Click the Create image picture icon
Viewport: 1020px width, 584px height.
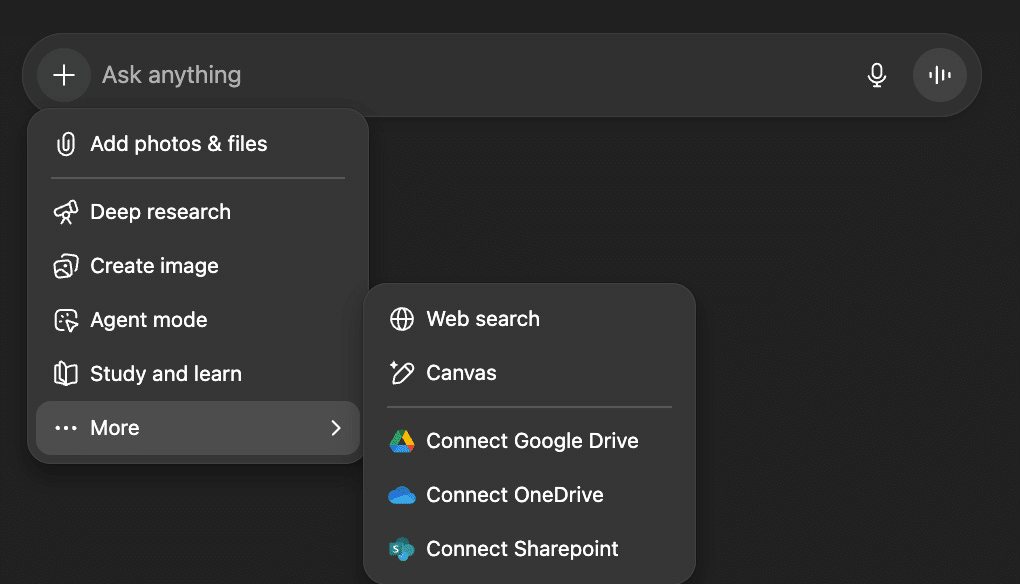coord(66,266)
